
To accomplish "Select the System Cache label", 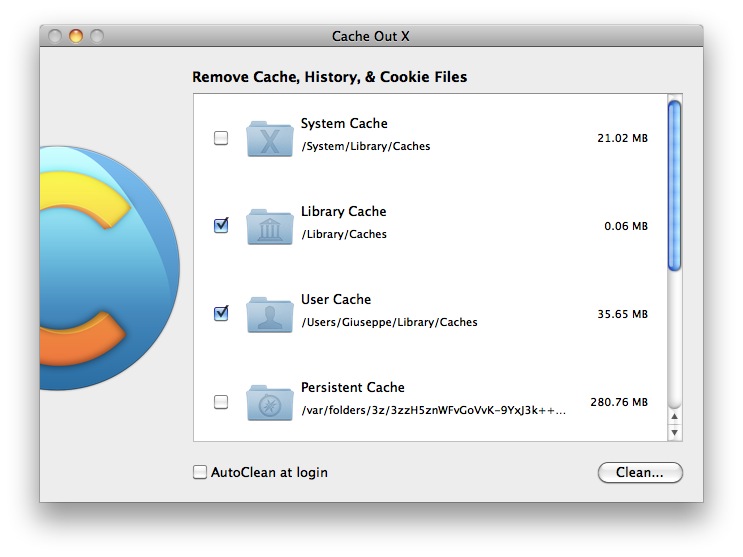I will [x=344, y=123].
